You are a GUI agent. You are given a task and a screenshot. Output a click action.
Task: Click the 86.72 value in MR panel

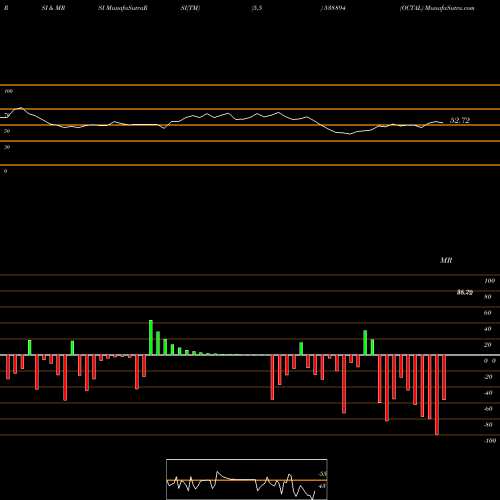point(465,292)
